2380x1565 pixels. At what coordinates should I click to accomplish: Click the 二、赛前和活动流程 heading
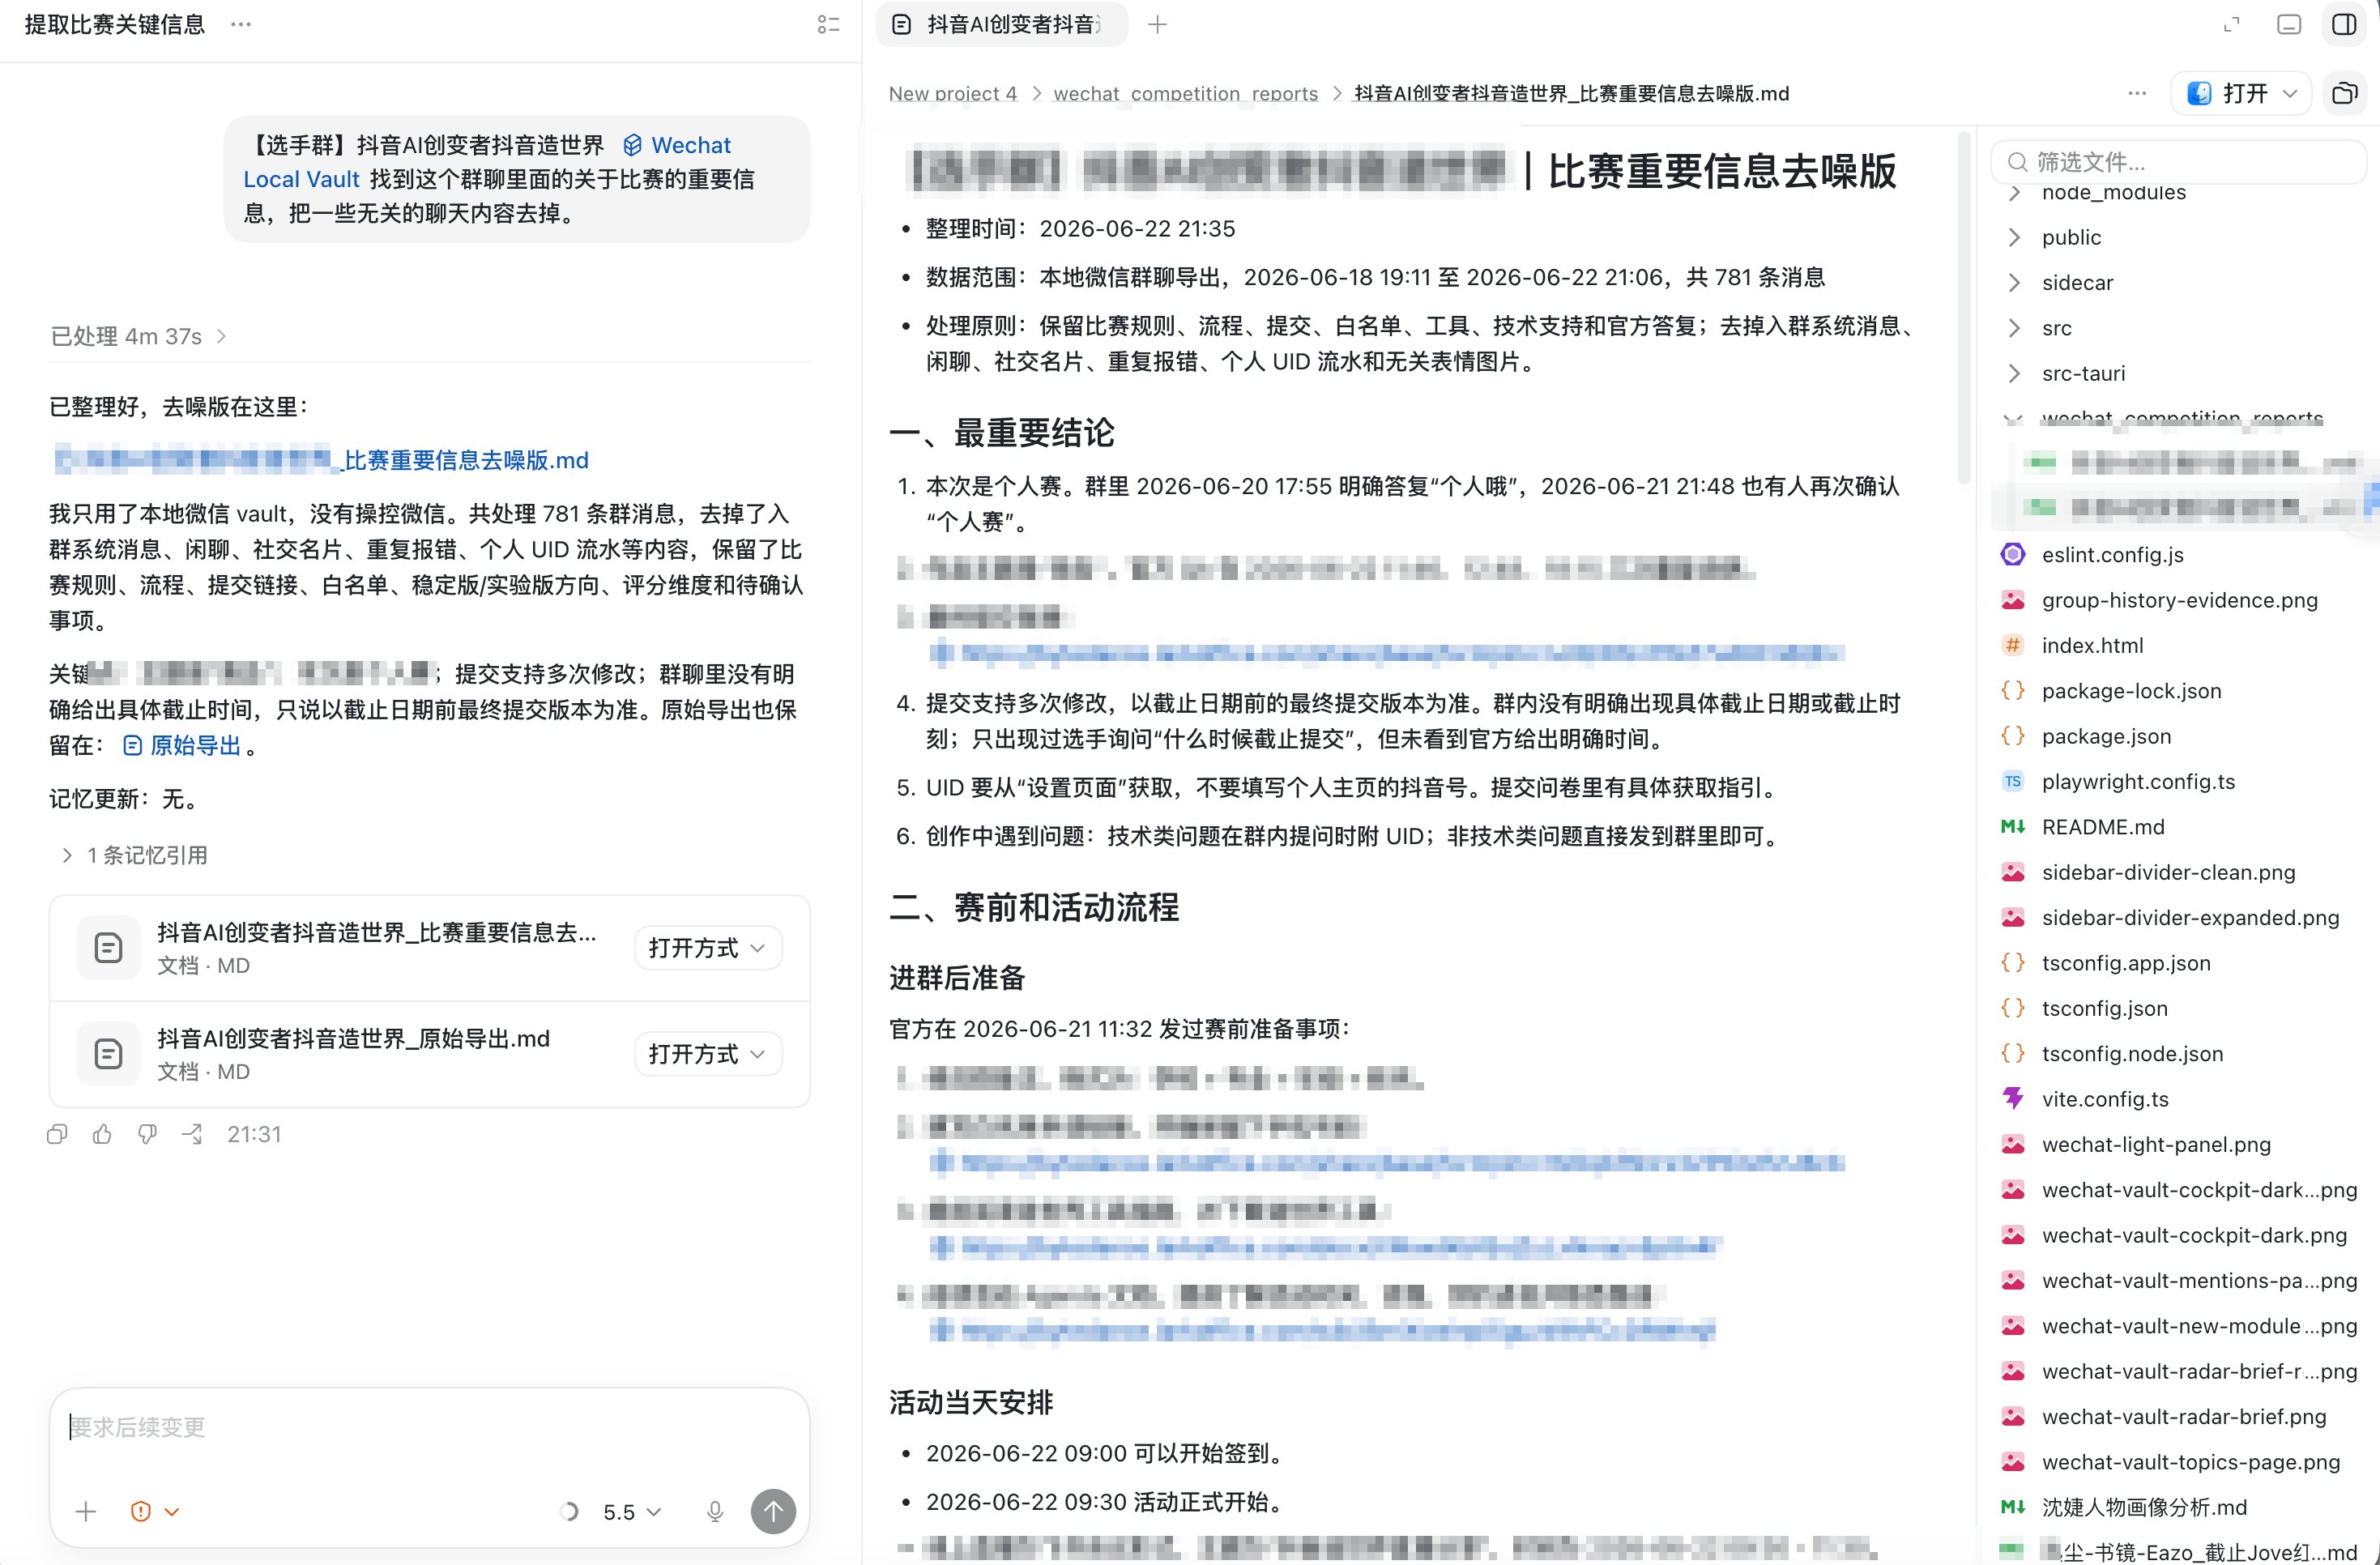[1035, 907]
